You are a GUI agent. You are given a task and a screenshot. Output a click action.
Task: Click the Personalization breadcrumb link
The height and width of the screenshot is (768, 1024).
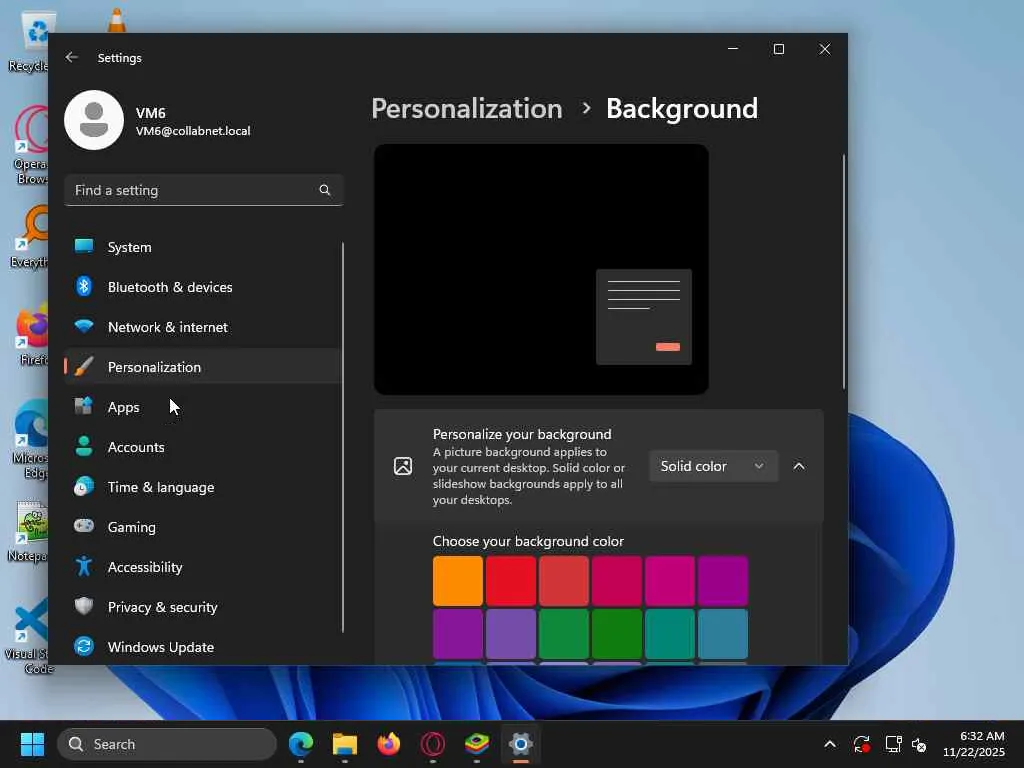point(466,108)
